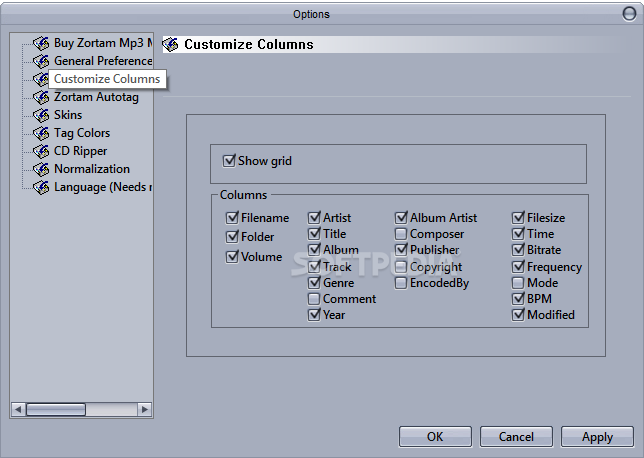Uncheck the Publisher column
The height and width of the screenshot is (458, 644).
point(401,250)
